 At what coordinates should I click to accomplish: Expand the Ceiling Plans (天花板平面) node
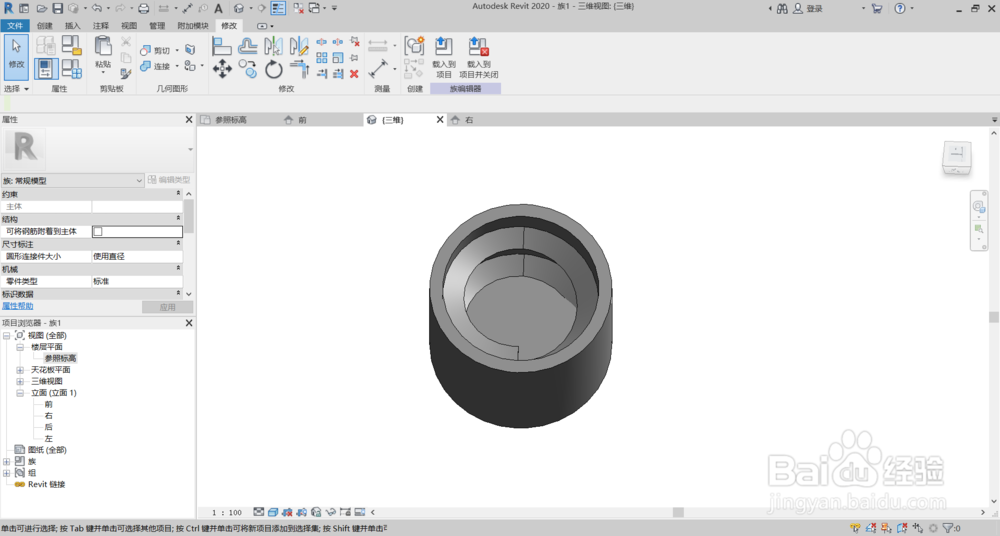20,370
